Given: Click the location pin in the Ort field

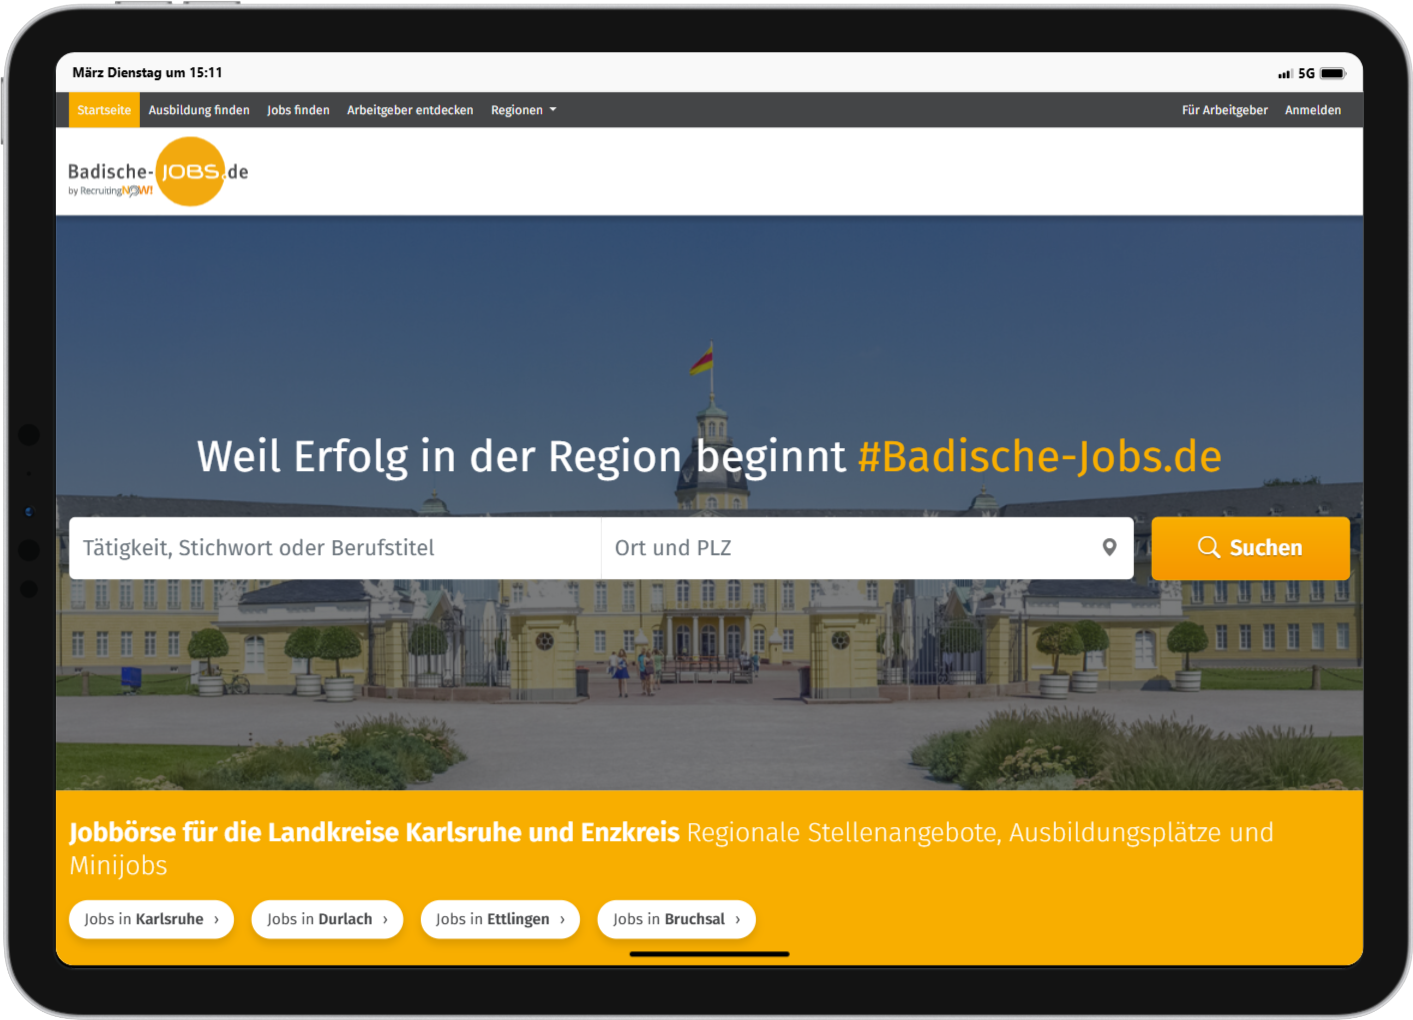Looking at the screenshot, I should 1108,548.
